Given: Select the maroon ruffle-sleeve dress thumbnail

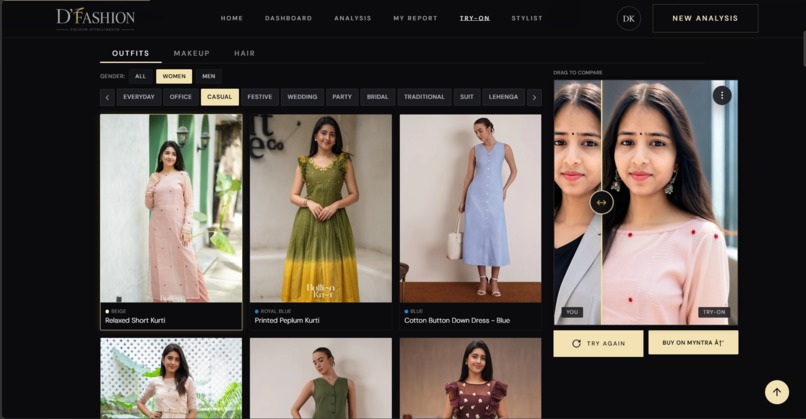Looking at the screenshot, I should coord(470,378).
